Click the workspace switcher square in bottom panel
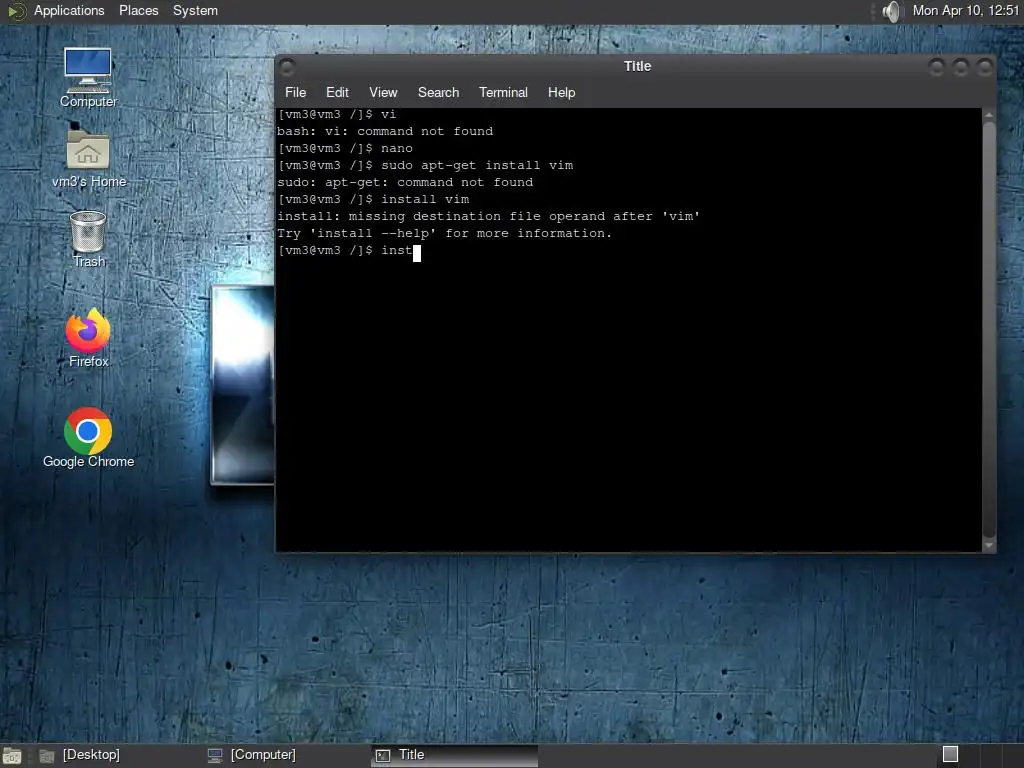Screen dimensions: 1024x768 click(951, 754)
